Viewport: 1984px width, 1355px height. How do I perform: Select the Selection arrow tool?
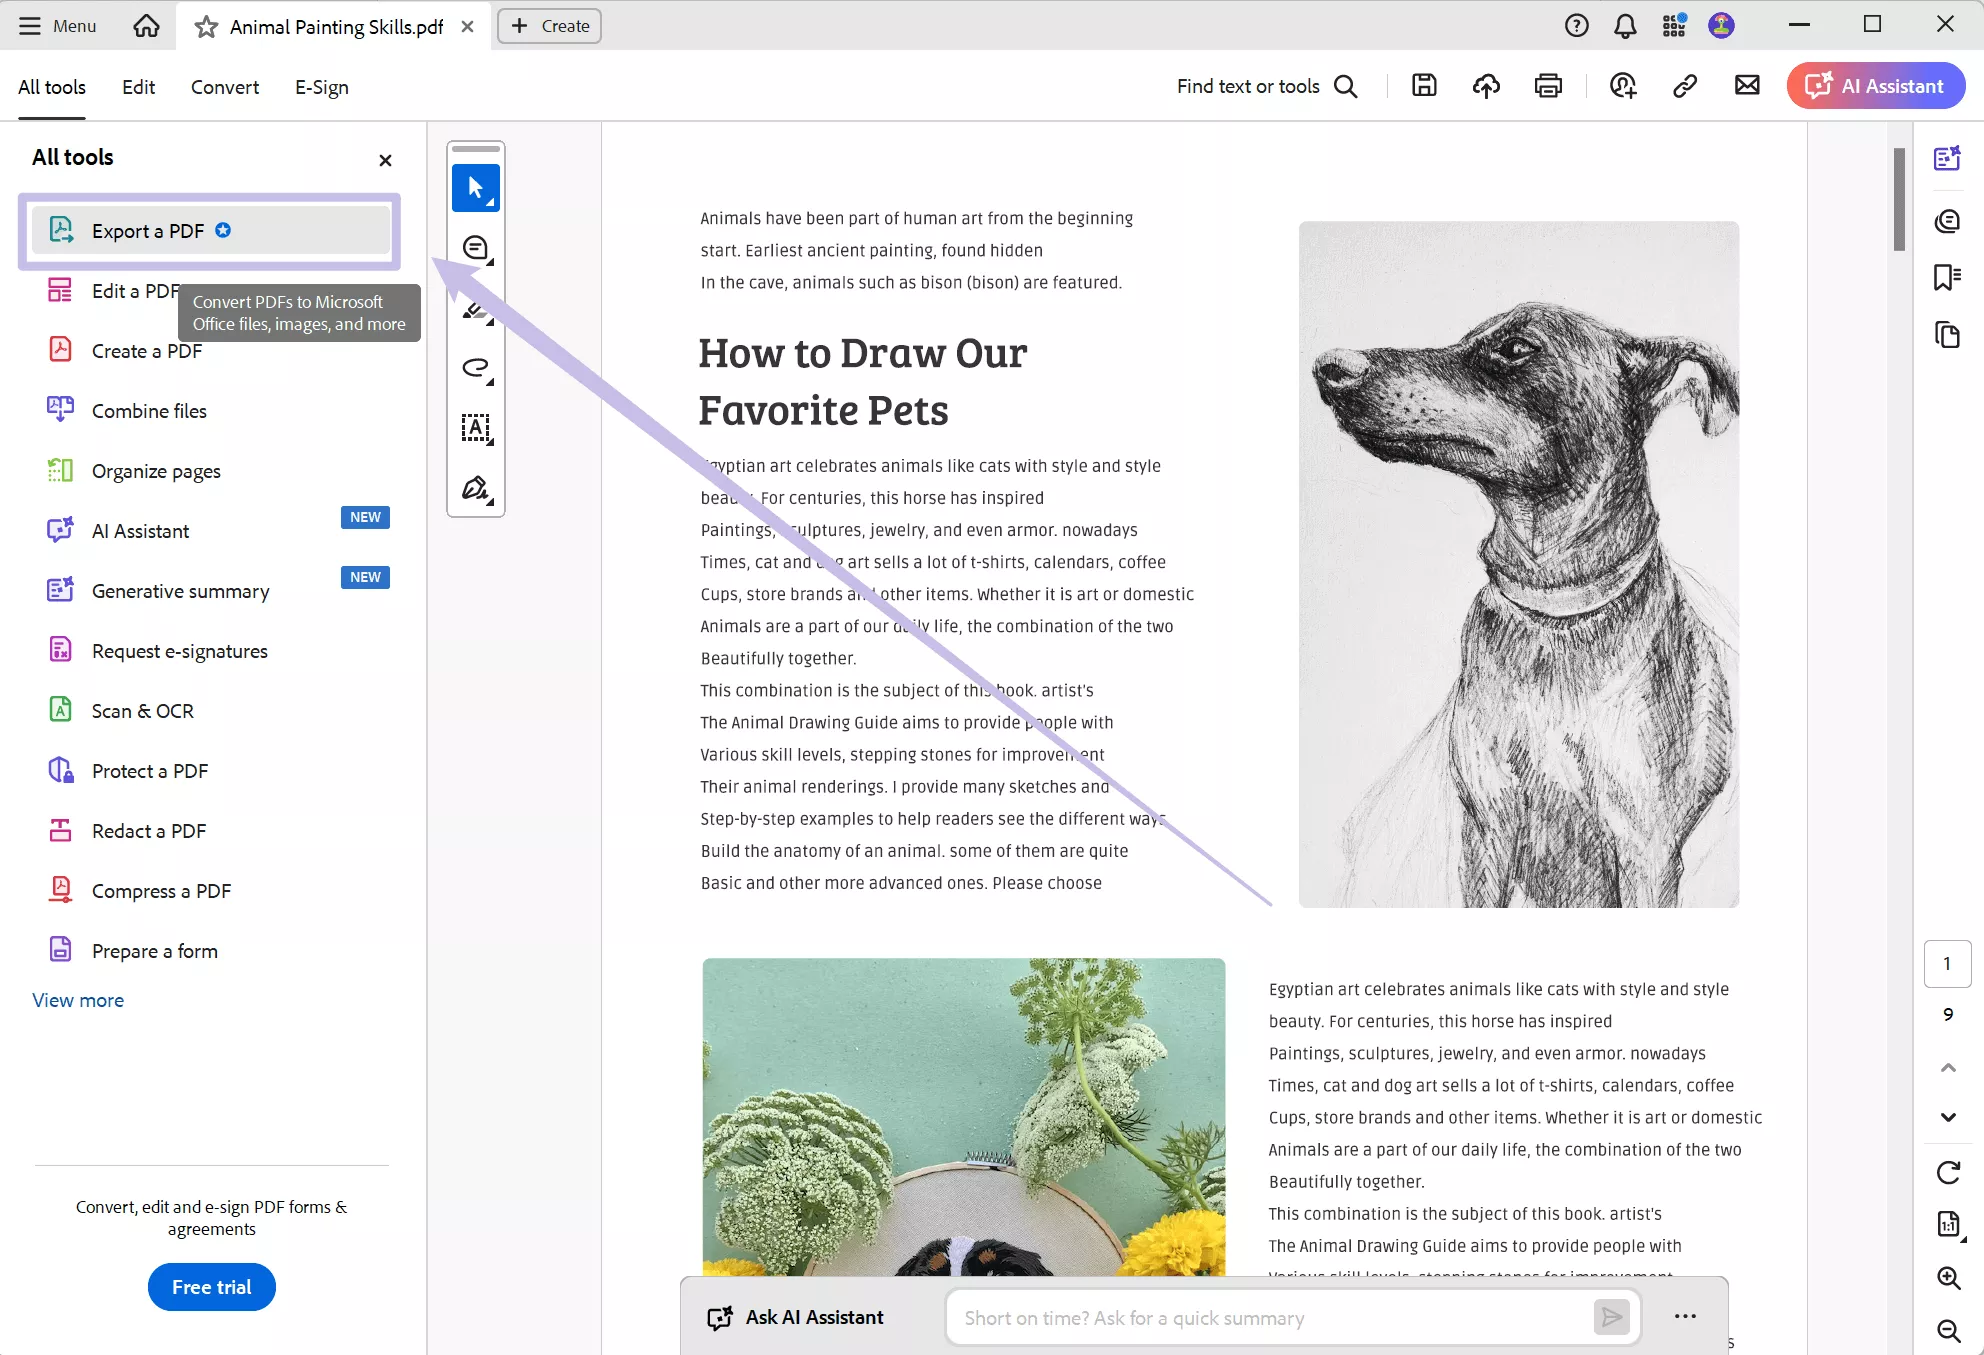pyautogui.click(x=475, y=188)
